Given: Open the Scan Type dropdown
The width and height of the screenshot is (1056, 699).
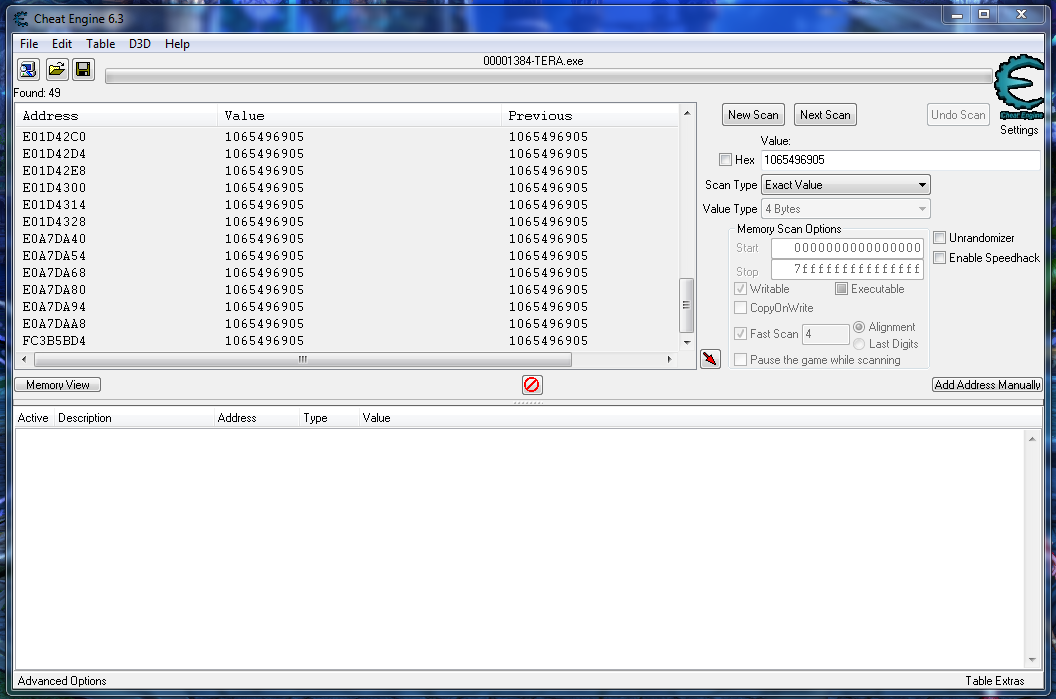Looking at the screenshot, I should [x=845, y=185].
